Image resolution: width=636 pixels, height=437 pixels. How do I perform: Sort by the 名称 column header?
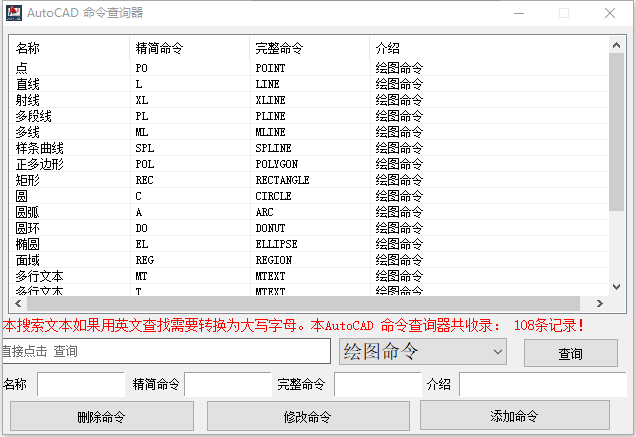(x=69, y=48)
